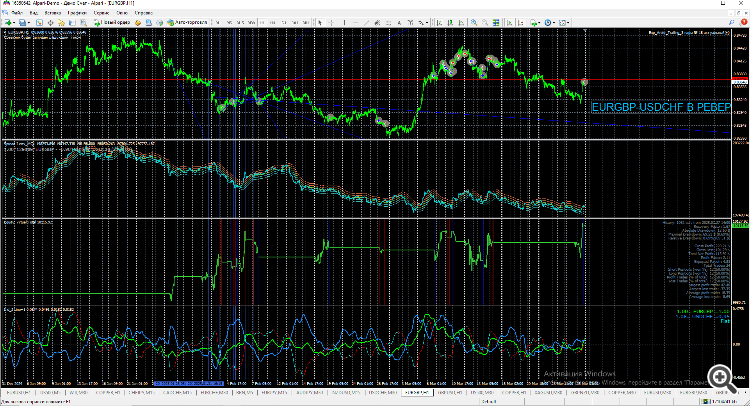The height and width of the screenshot is (406, 750).
Task: Click the chart shift triangle marker
Action: (585, 31)
